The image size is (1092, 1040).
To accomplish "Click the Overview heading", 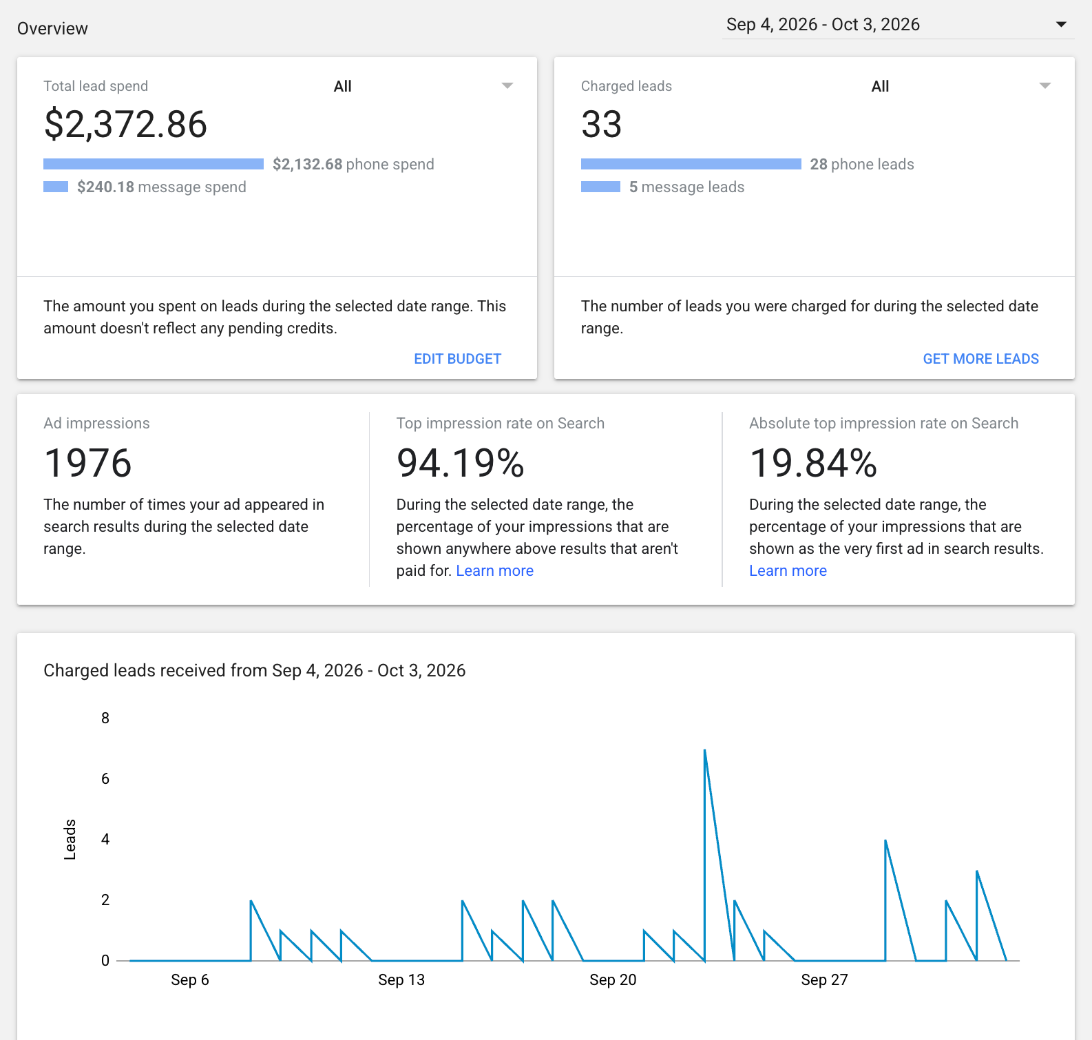I will [x=53, y=29].
